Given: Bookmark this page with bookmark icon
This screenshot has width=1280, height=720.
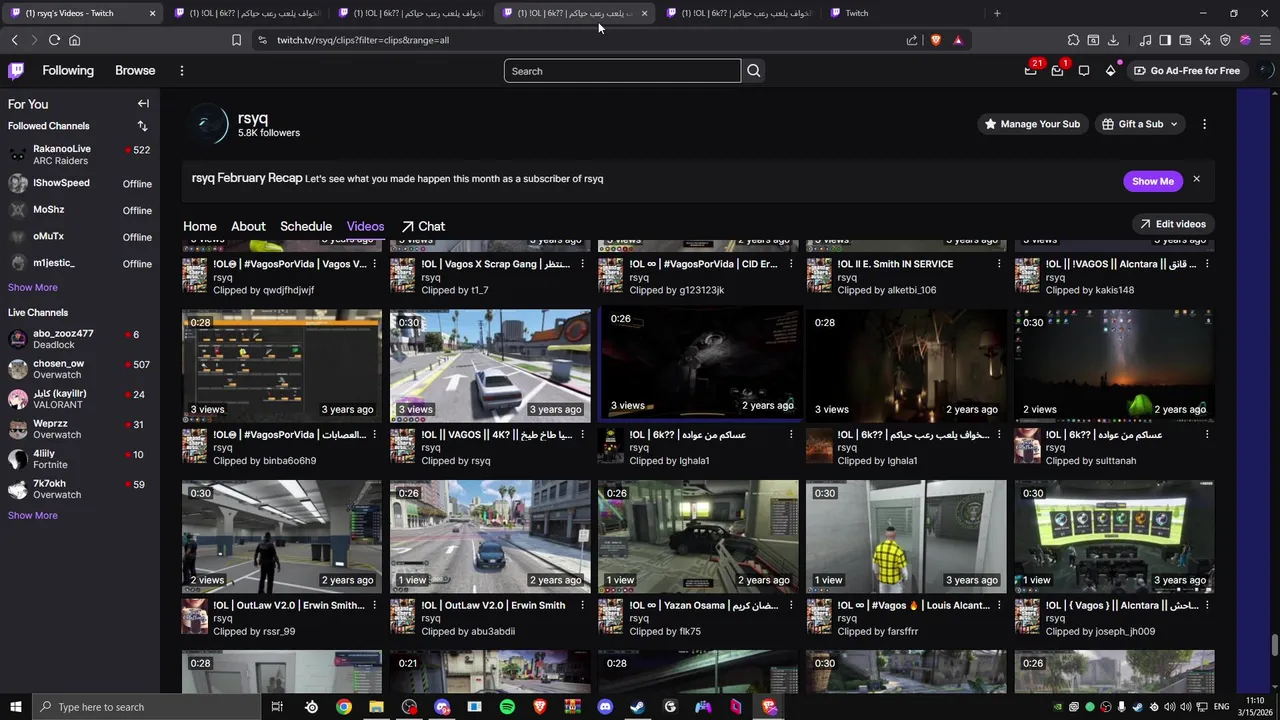Looking at the screenshot, I should tap(236, 40).
